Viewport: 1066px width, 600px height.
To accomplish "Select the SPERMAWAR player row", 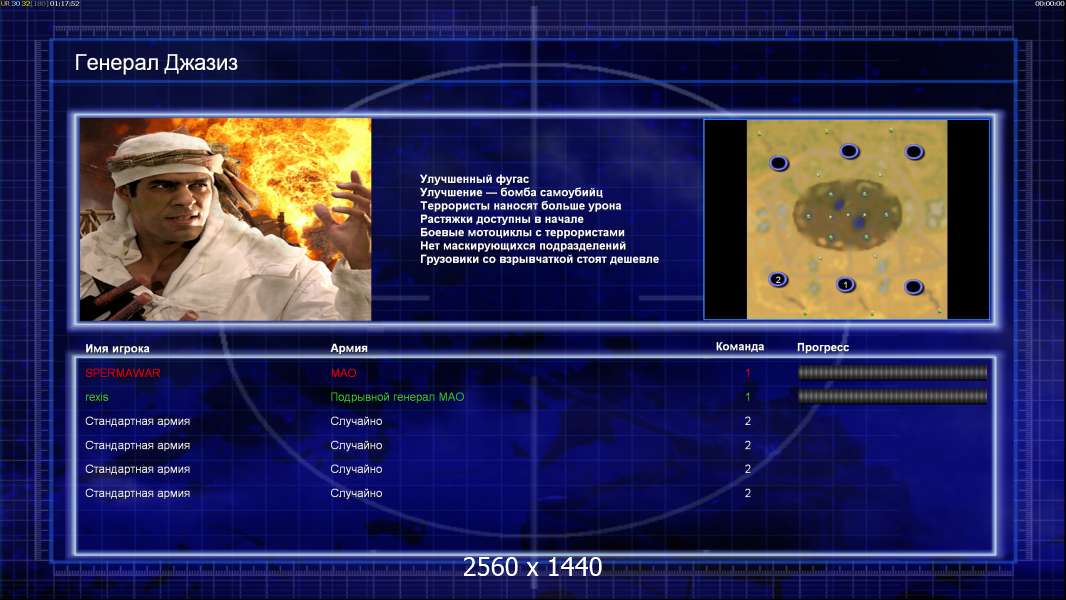I will pos(535,372).
